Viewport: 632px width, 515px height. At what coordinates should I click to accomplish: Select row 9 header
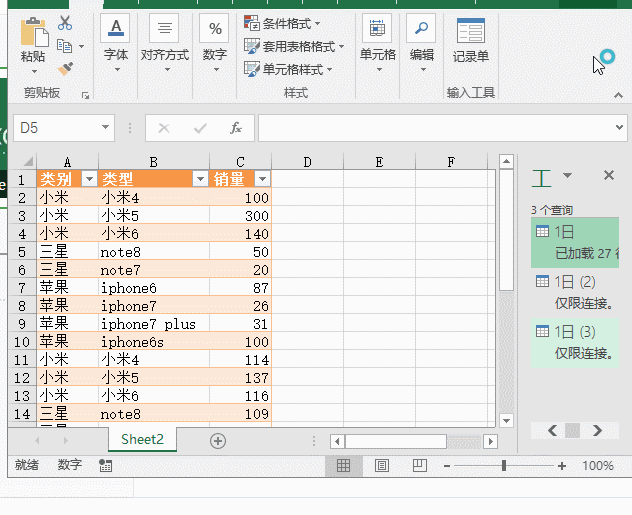click(x=22, y=324)
